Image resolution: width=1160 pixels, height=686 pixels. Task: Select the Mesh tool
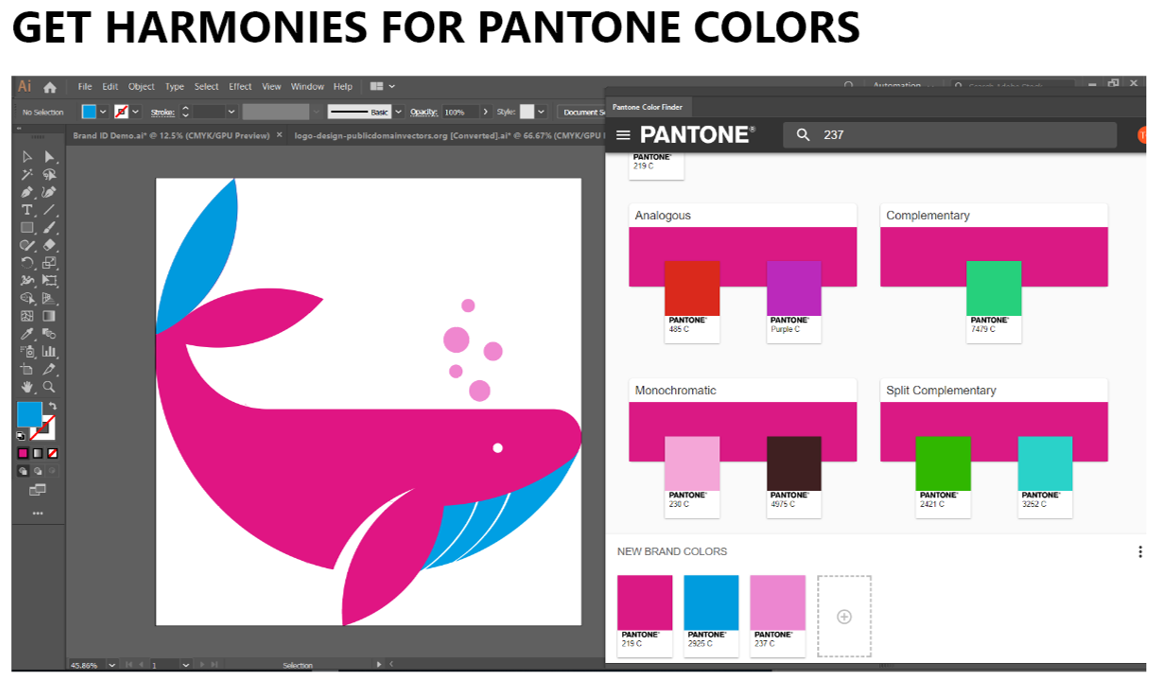[27, 316]
